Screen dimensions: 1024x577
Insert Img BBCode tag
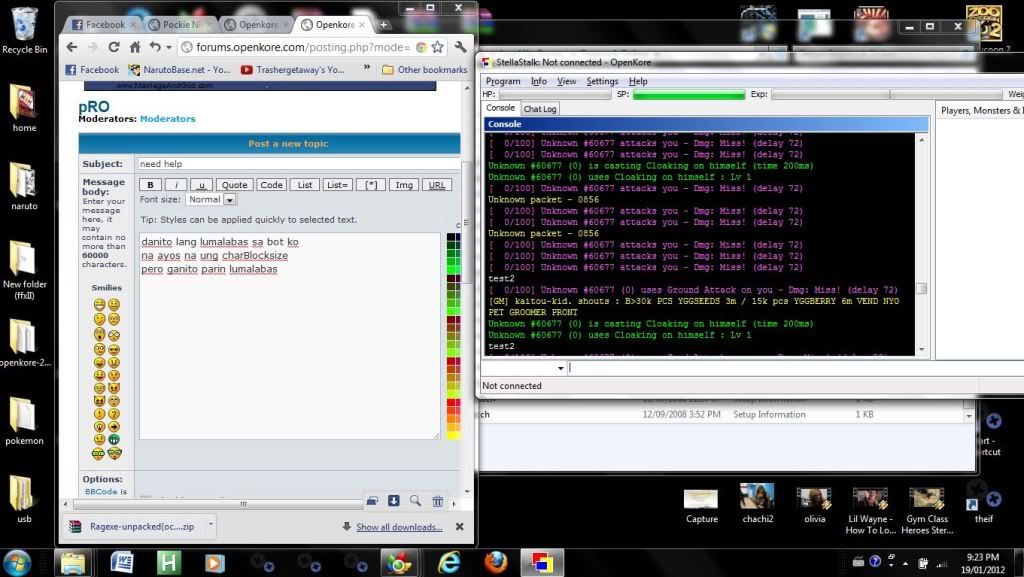pos(404,185)
